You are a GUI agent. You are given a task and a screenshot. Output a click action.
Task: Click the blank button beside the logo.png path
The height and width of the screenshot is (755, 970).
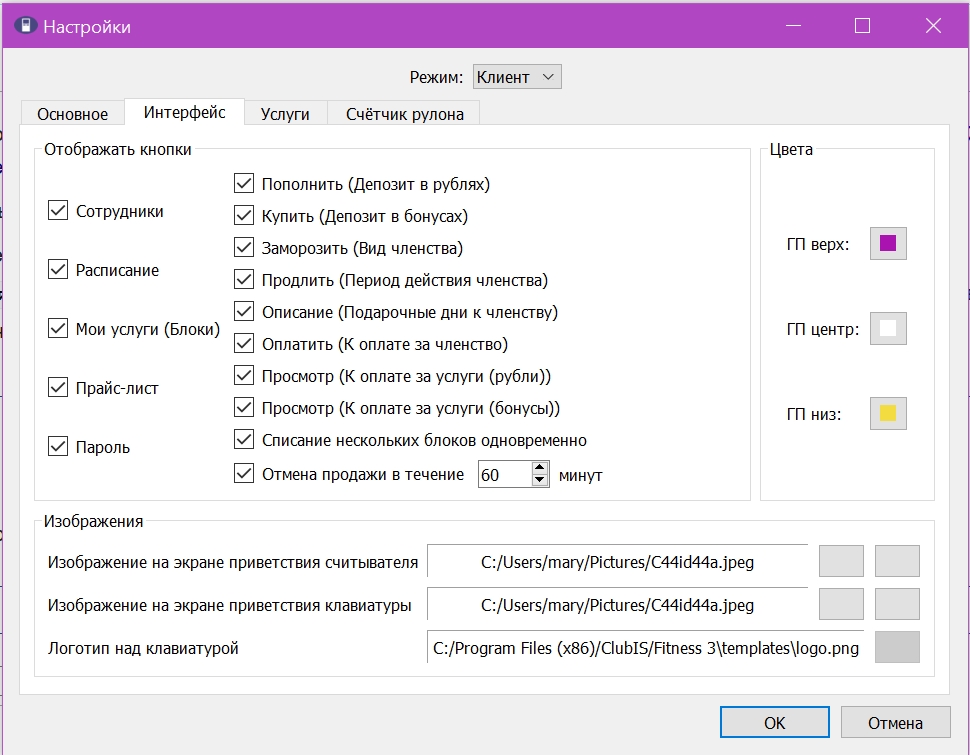[897, 647]
